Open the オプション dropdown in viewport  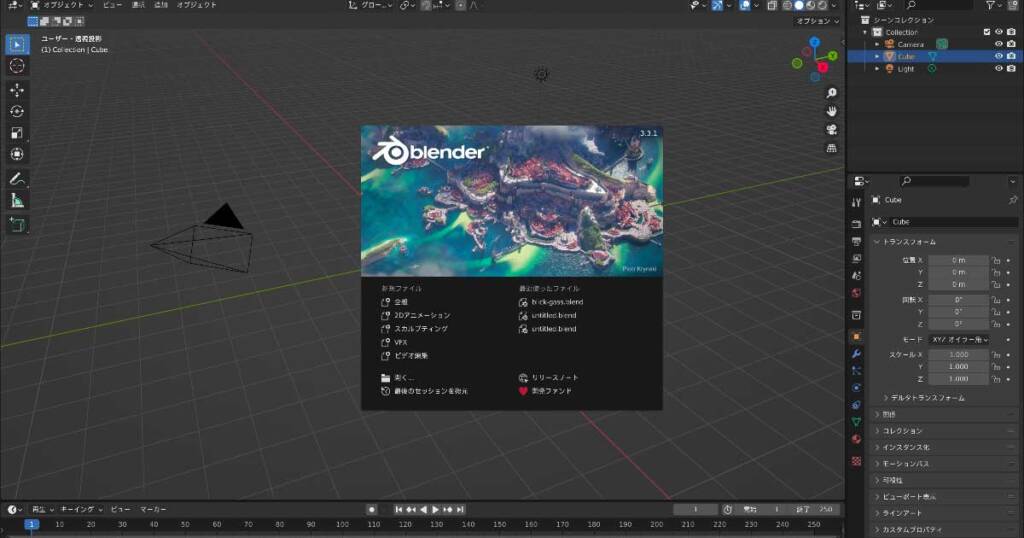tap(817, 21)
